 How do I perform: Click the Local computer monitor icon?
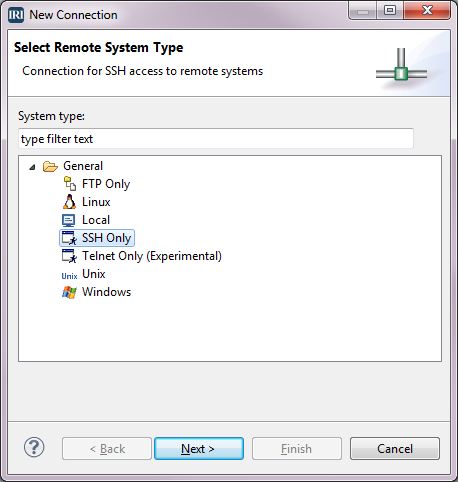[x=69, y=220]
